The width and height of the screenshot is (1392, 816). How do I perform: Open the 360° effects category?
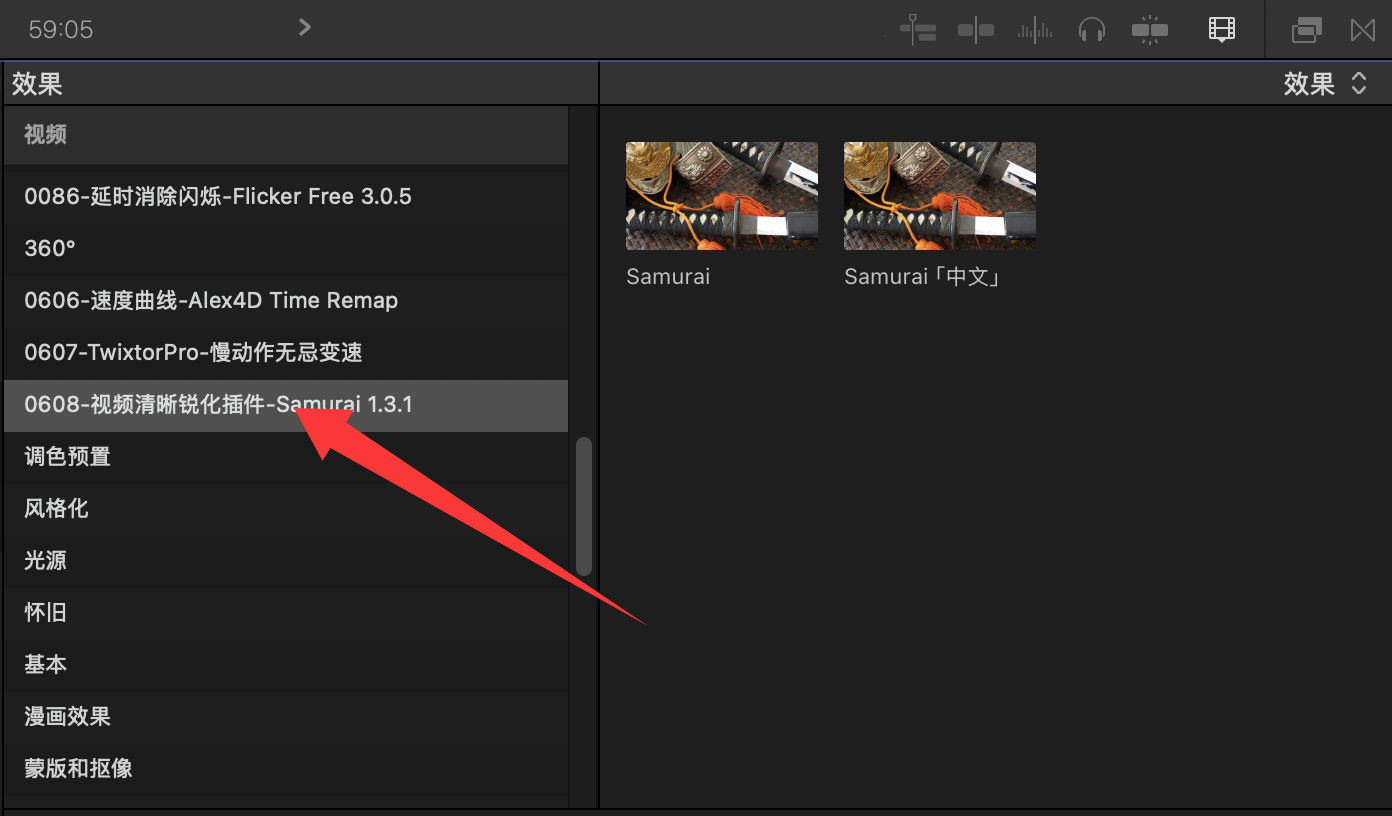(50, 248)
